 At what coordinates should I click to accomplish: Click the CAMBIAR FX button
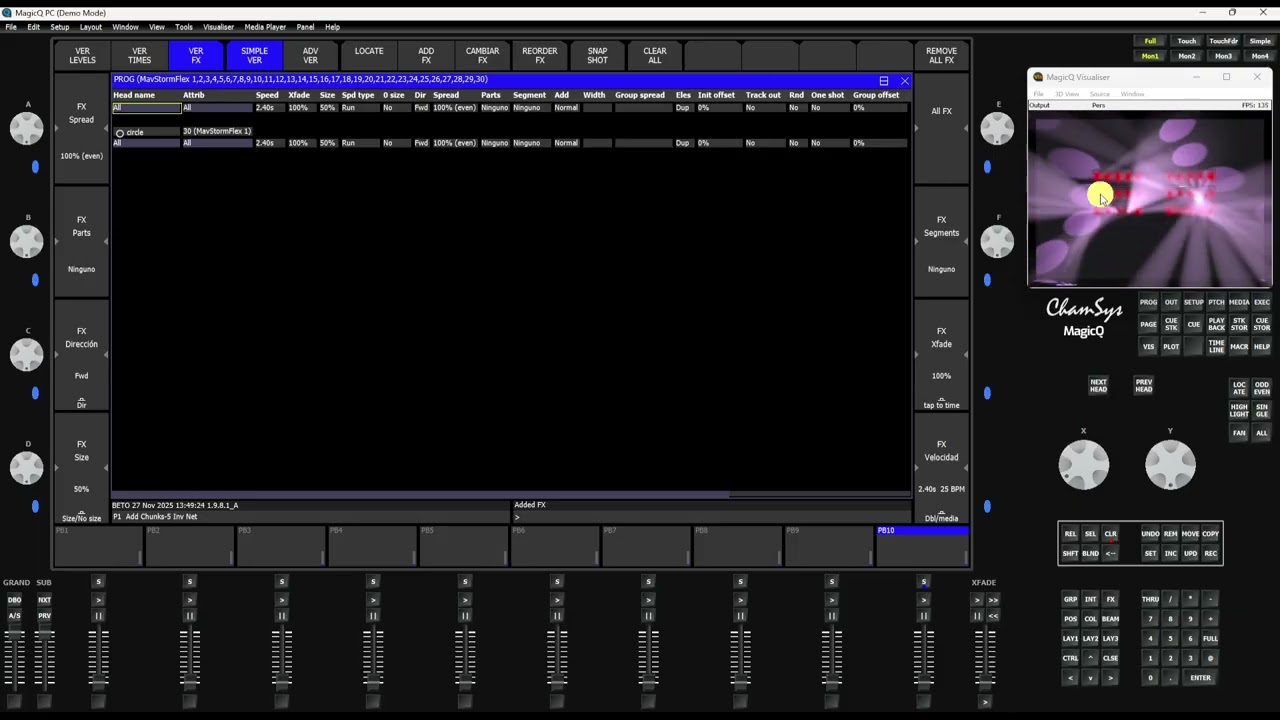click(483, 55)
